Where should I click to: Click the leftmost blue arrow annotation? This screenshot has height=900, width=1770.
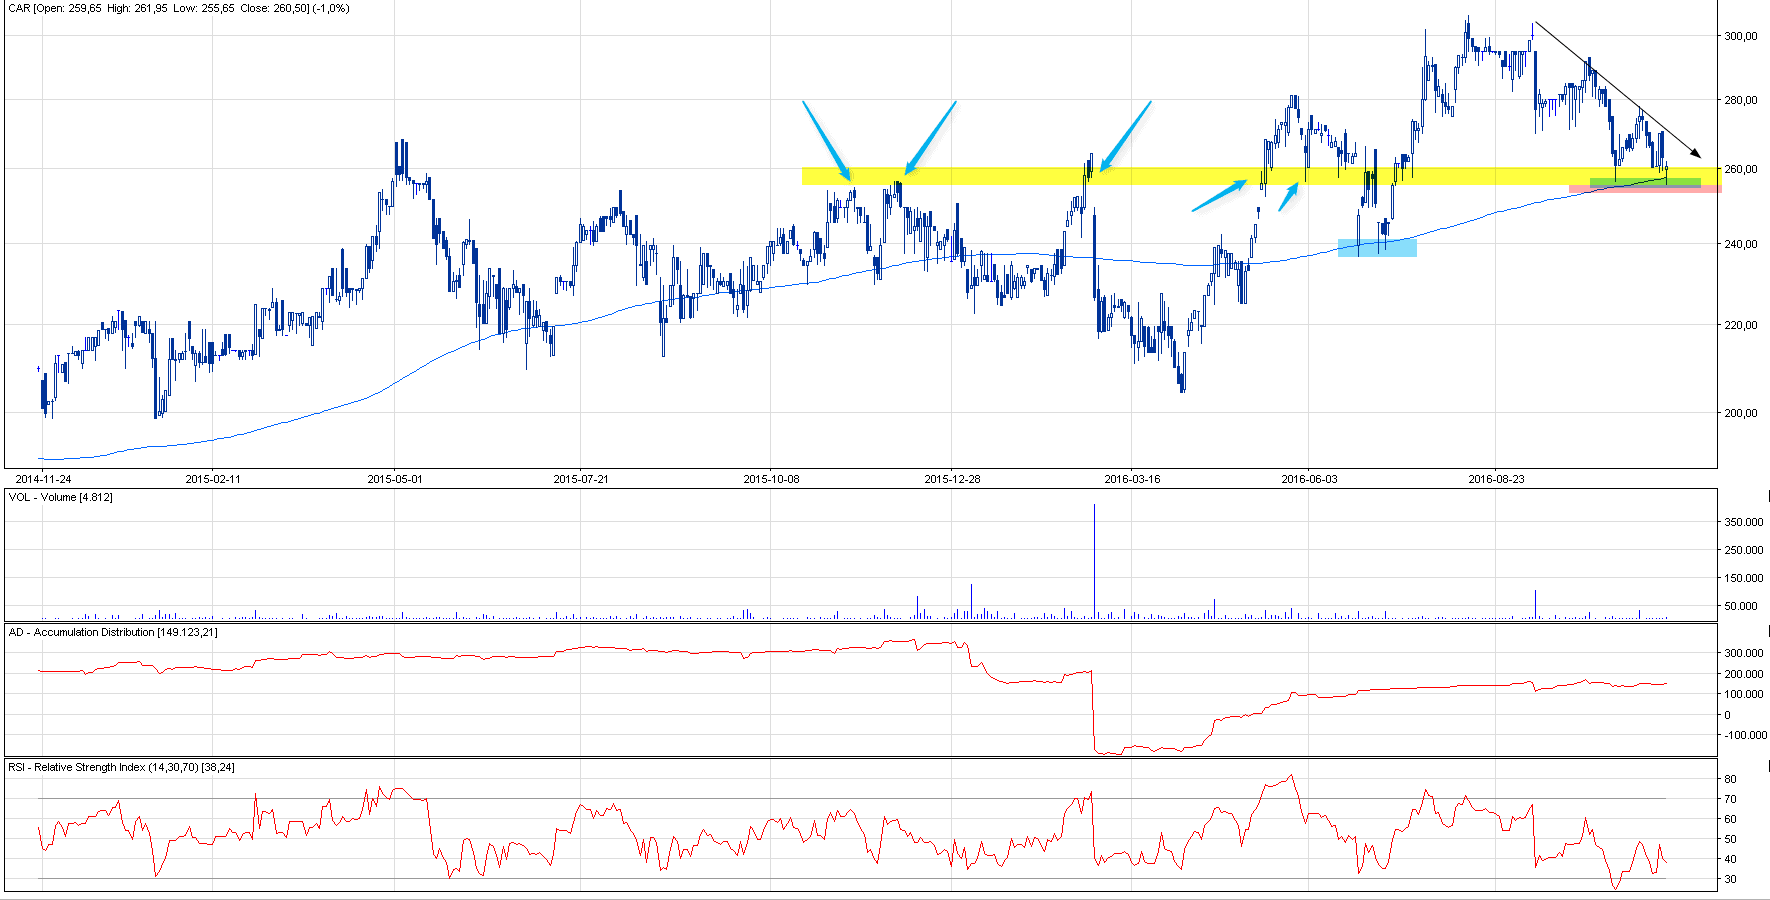825,139
